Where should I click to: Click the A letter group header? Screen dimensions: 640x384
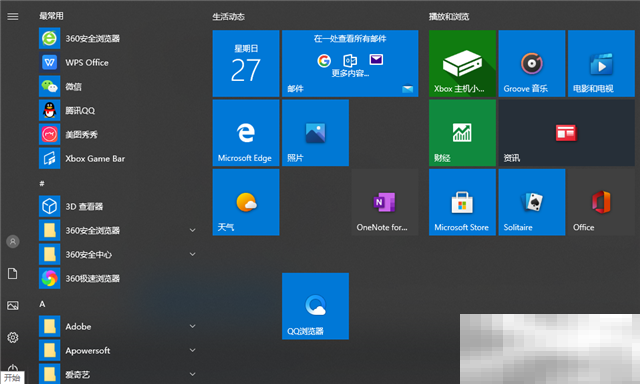coord(42,304)
